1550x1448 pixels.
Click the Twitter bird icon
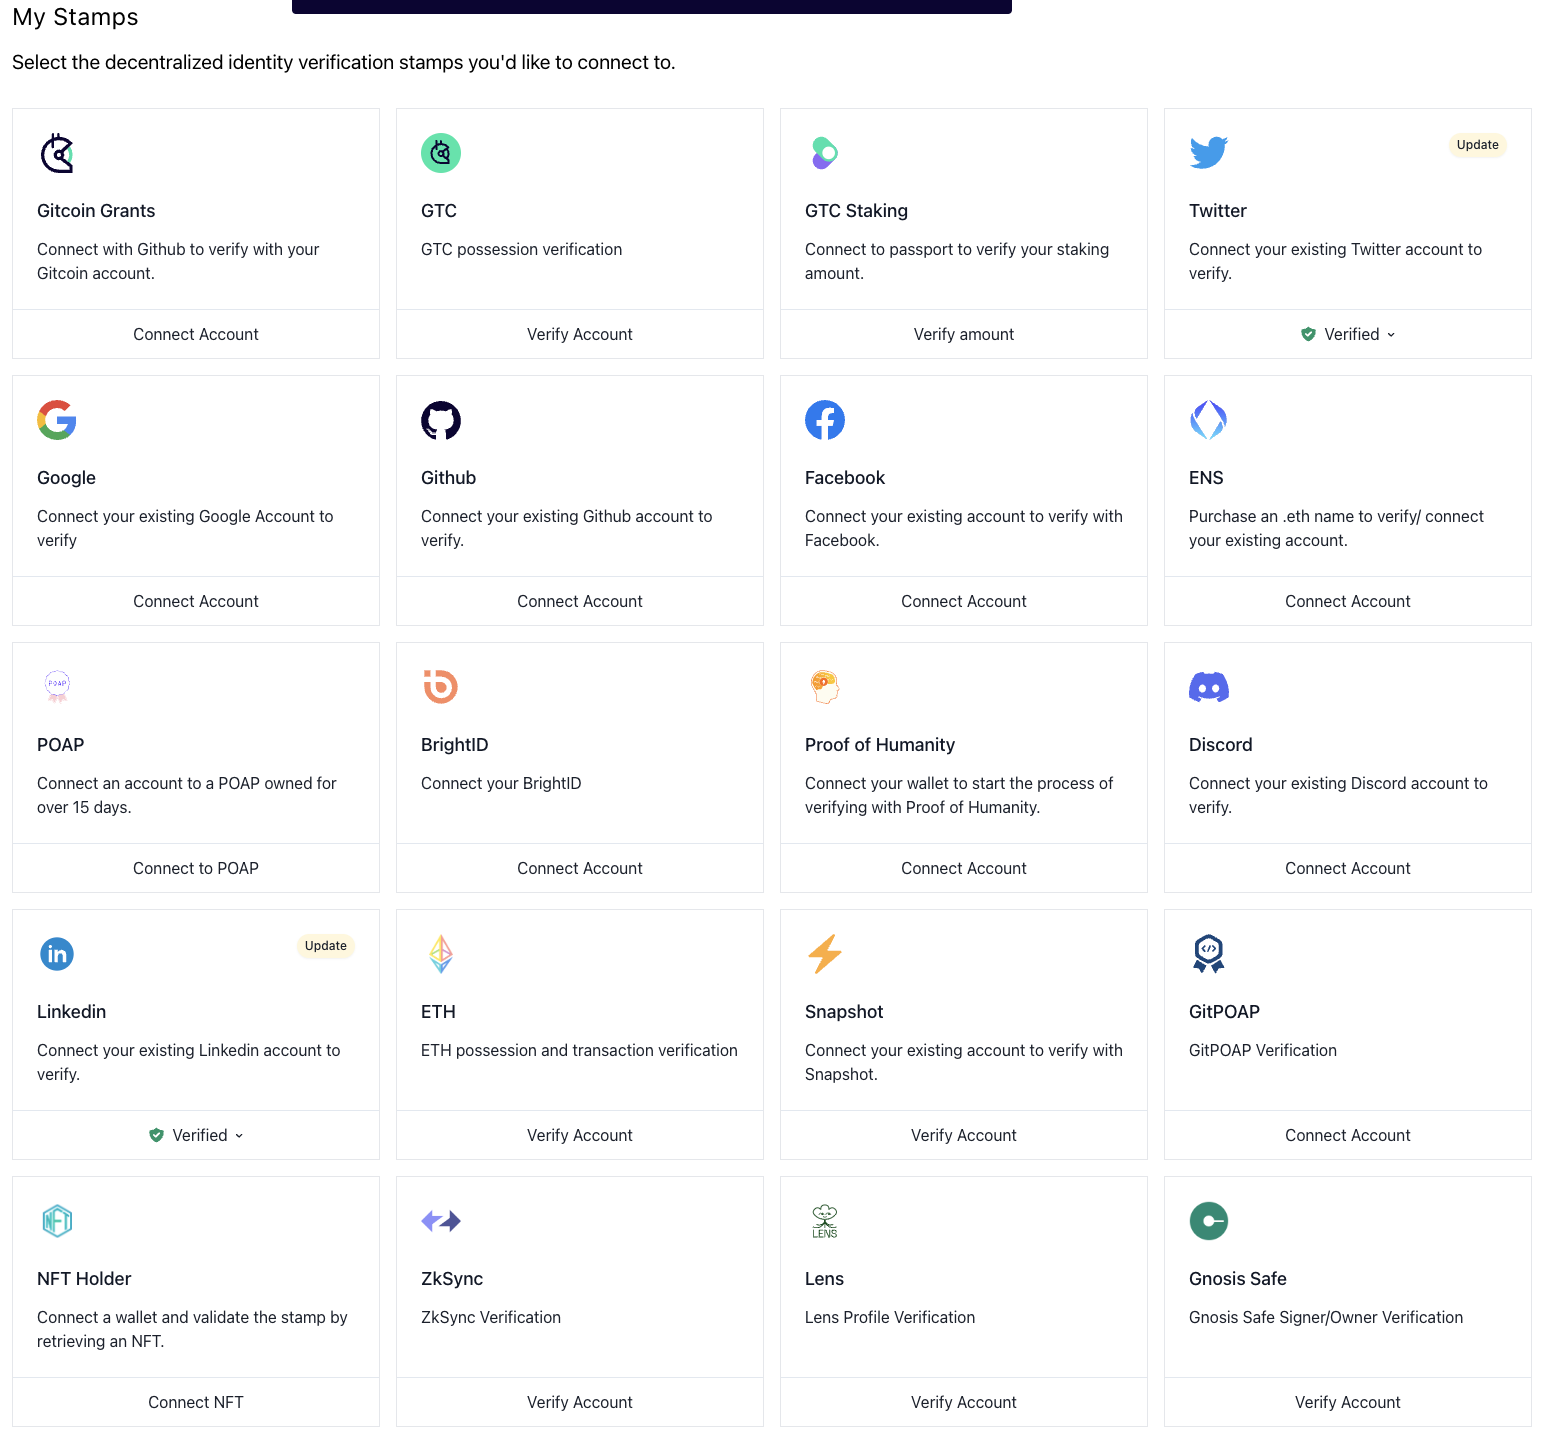click(1208, 153)
